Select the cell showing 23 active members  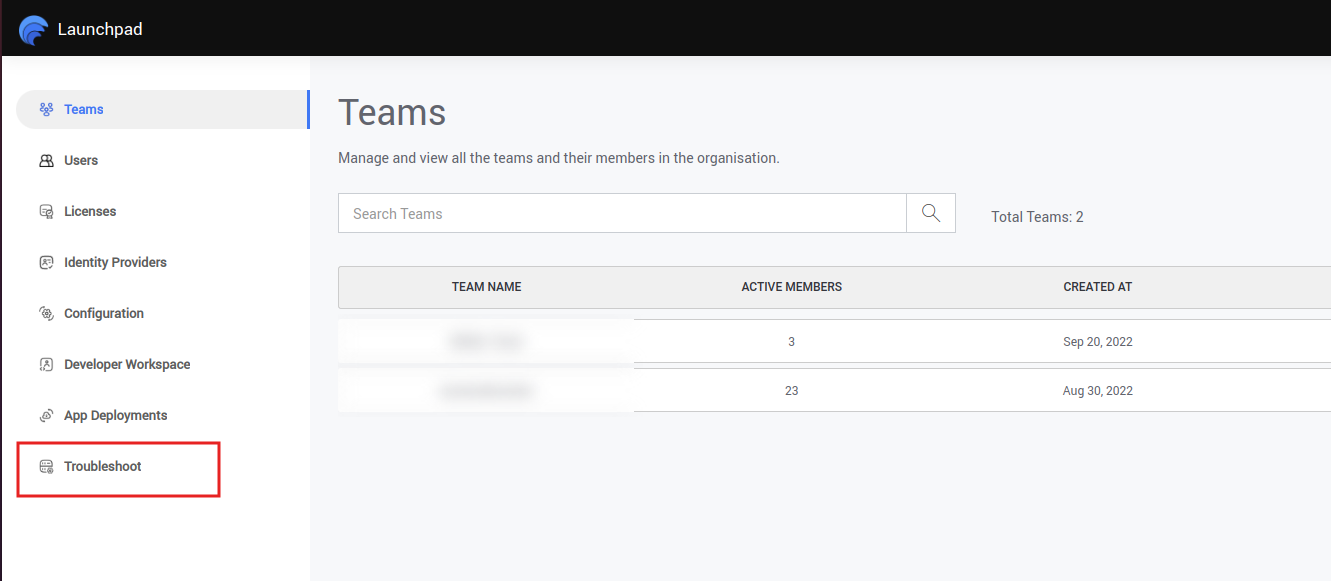(x=791, y=391)
